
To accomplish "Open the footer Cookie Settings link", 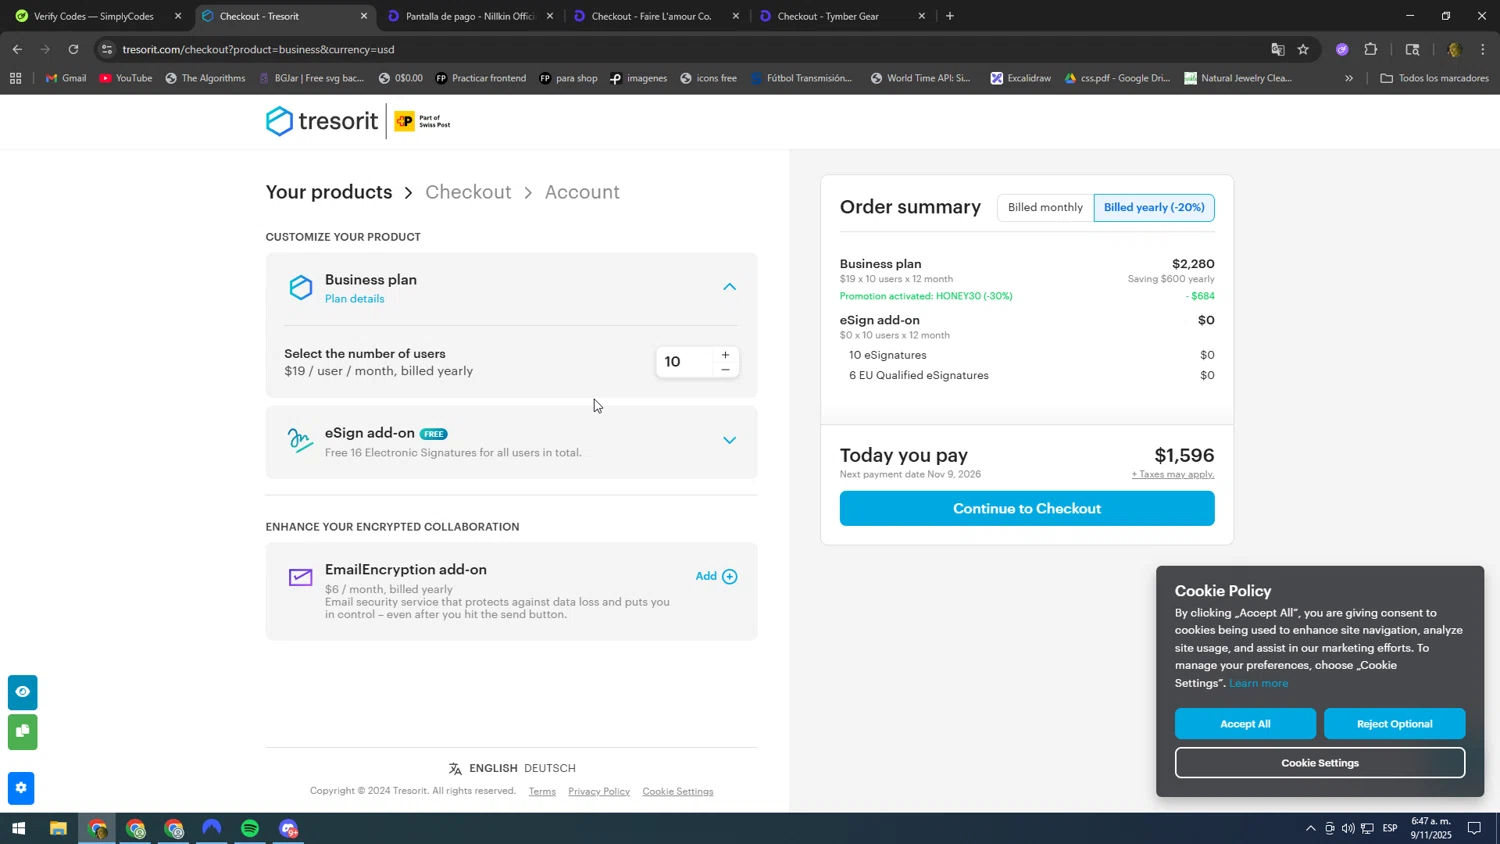I will 678,791.
